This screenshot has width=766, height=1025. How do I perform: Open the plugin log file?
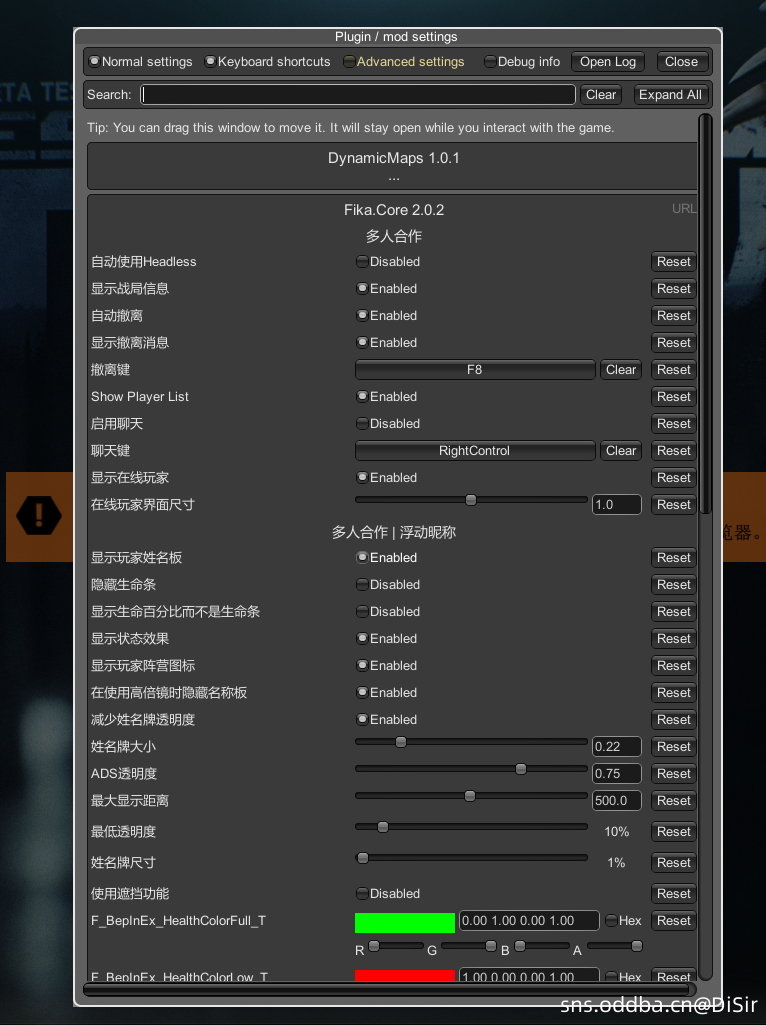(x=608, y=62)
